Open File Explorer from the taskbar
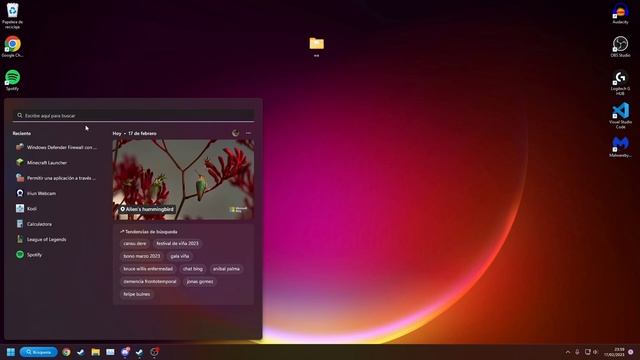Screen dimensions: 640x360 click(x=96, y=352)
